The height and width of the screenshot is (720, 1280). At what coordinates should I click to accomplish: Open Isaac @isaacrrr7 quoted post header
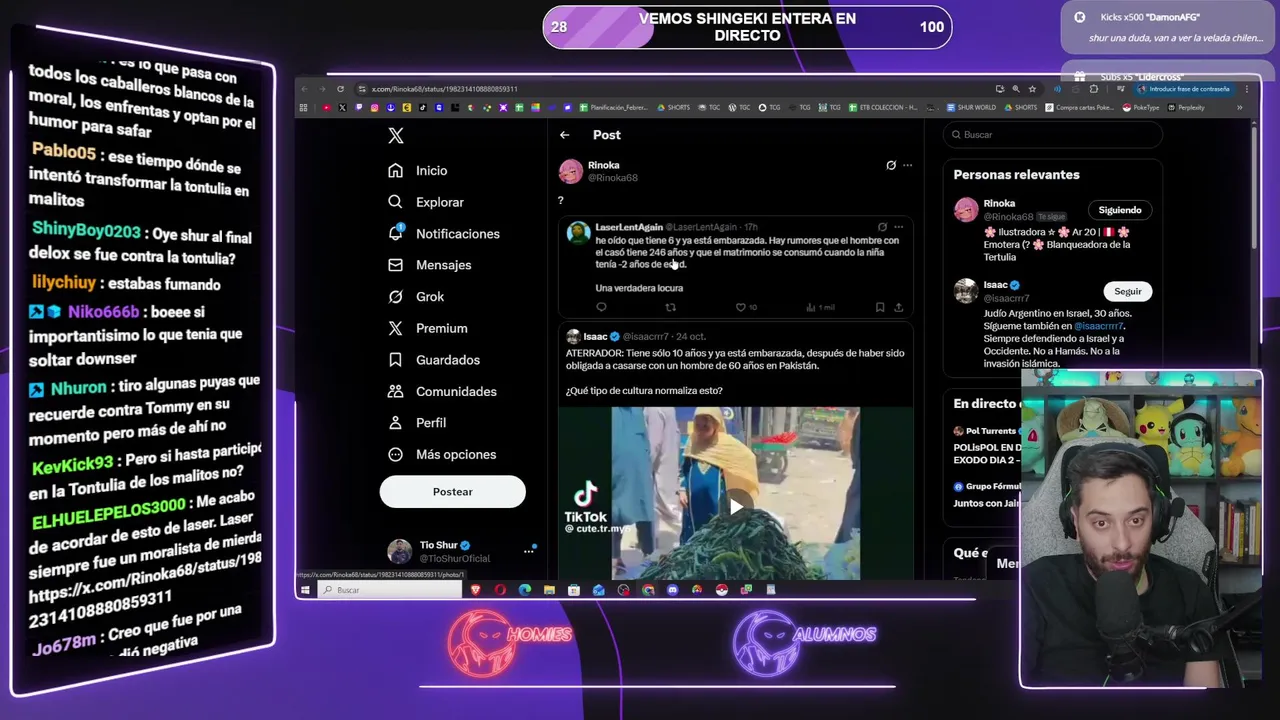636,337
